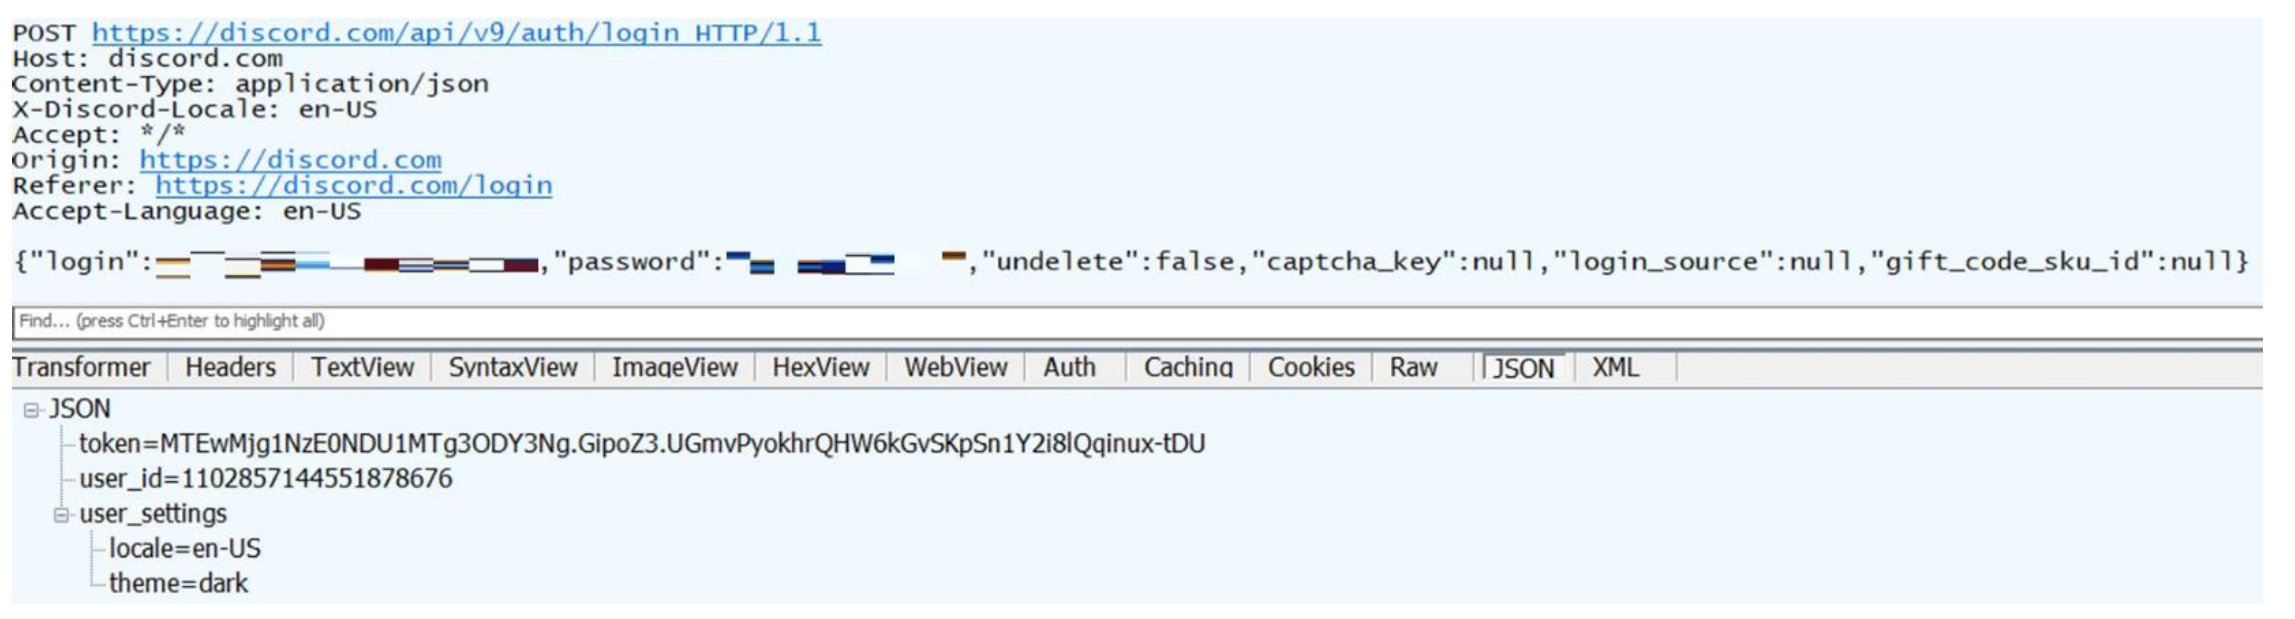Follow the Referer discord.com/login link
2295x619 pixels.
click(353, 186)
